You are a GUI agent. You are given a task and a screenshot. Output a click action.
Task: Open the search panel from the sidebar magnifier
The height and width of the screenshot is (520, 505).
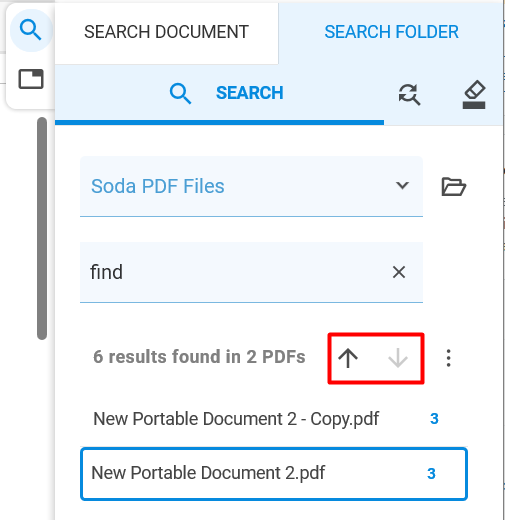[x=31, y=30]
